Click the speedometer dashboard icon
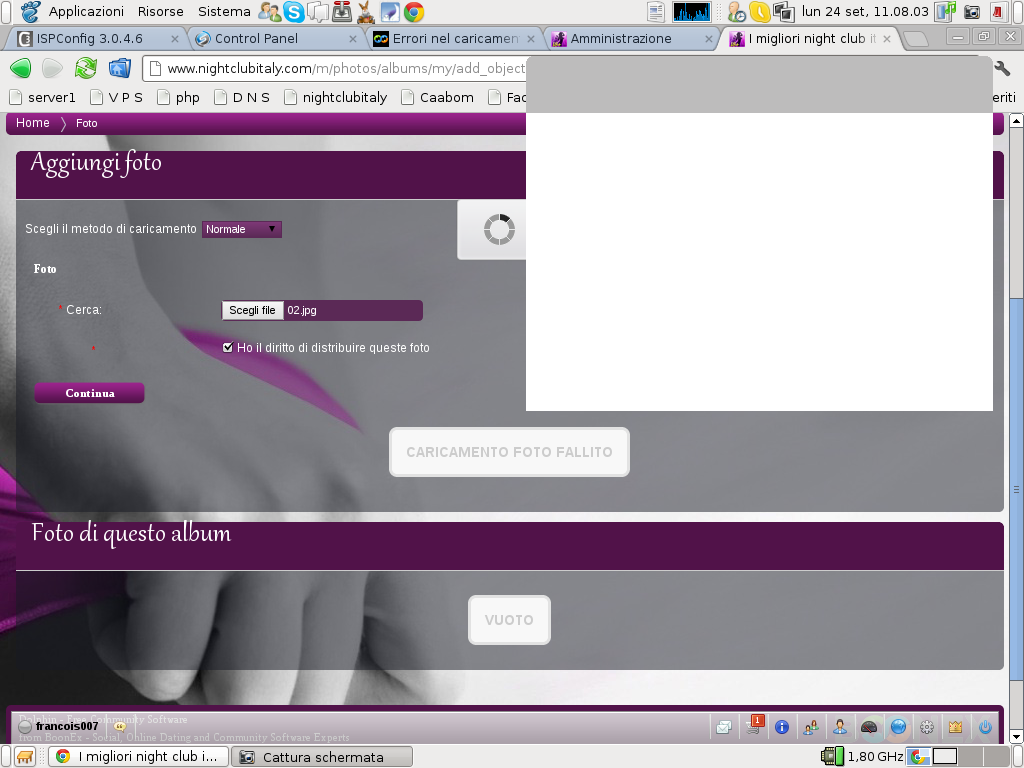This screenshot has width=1024, height=768. 869,728
